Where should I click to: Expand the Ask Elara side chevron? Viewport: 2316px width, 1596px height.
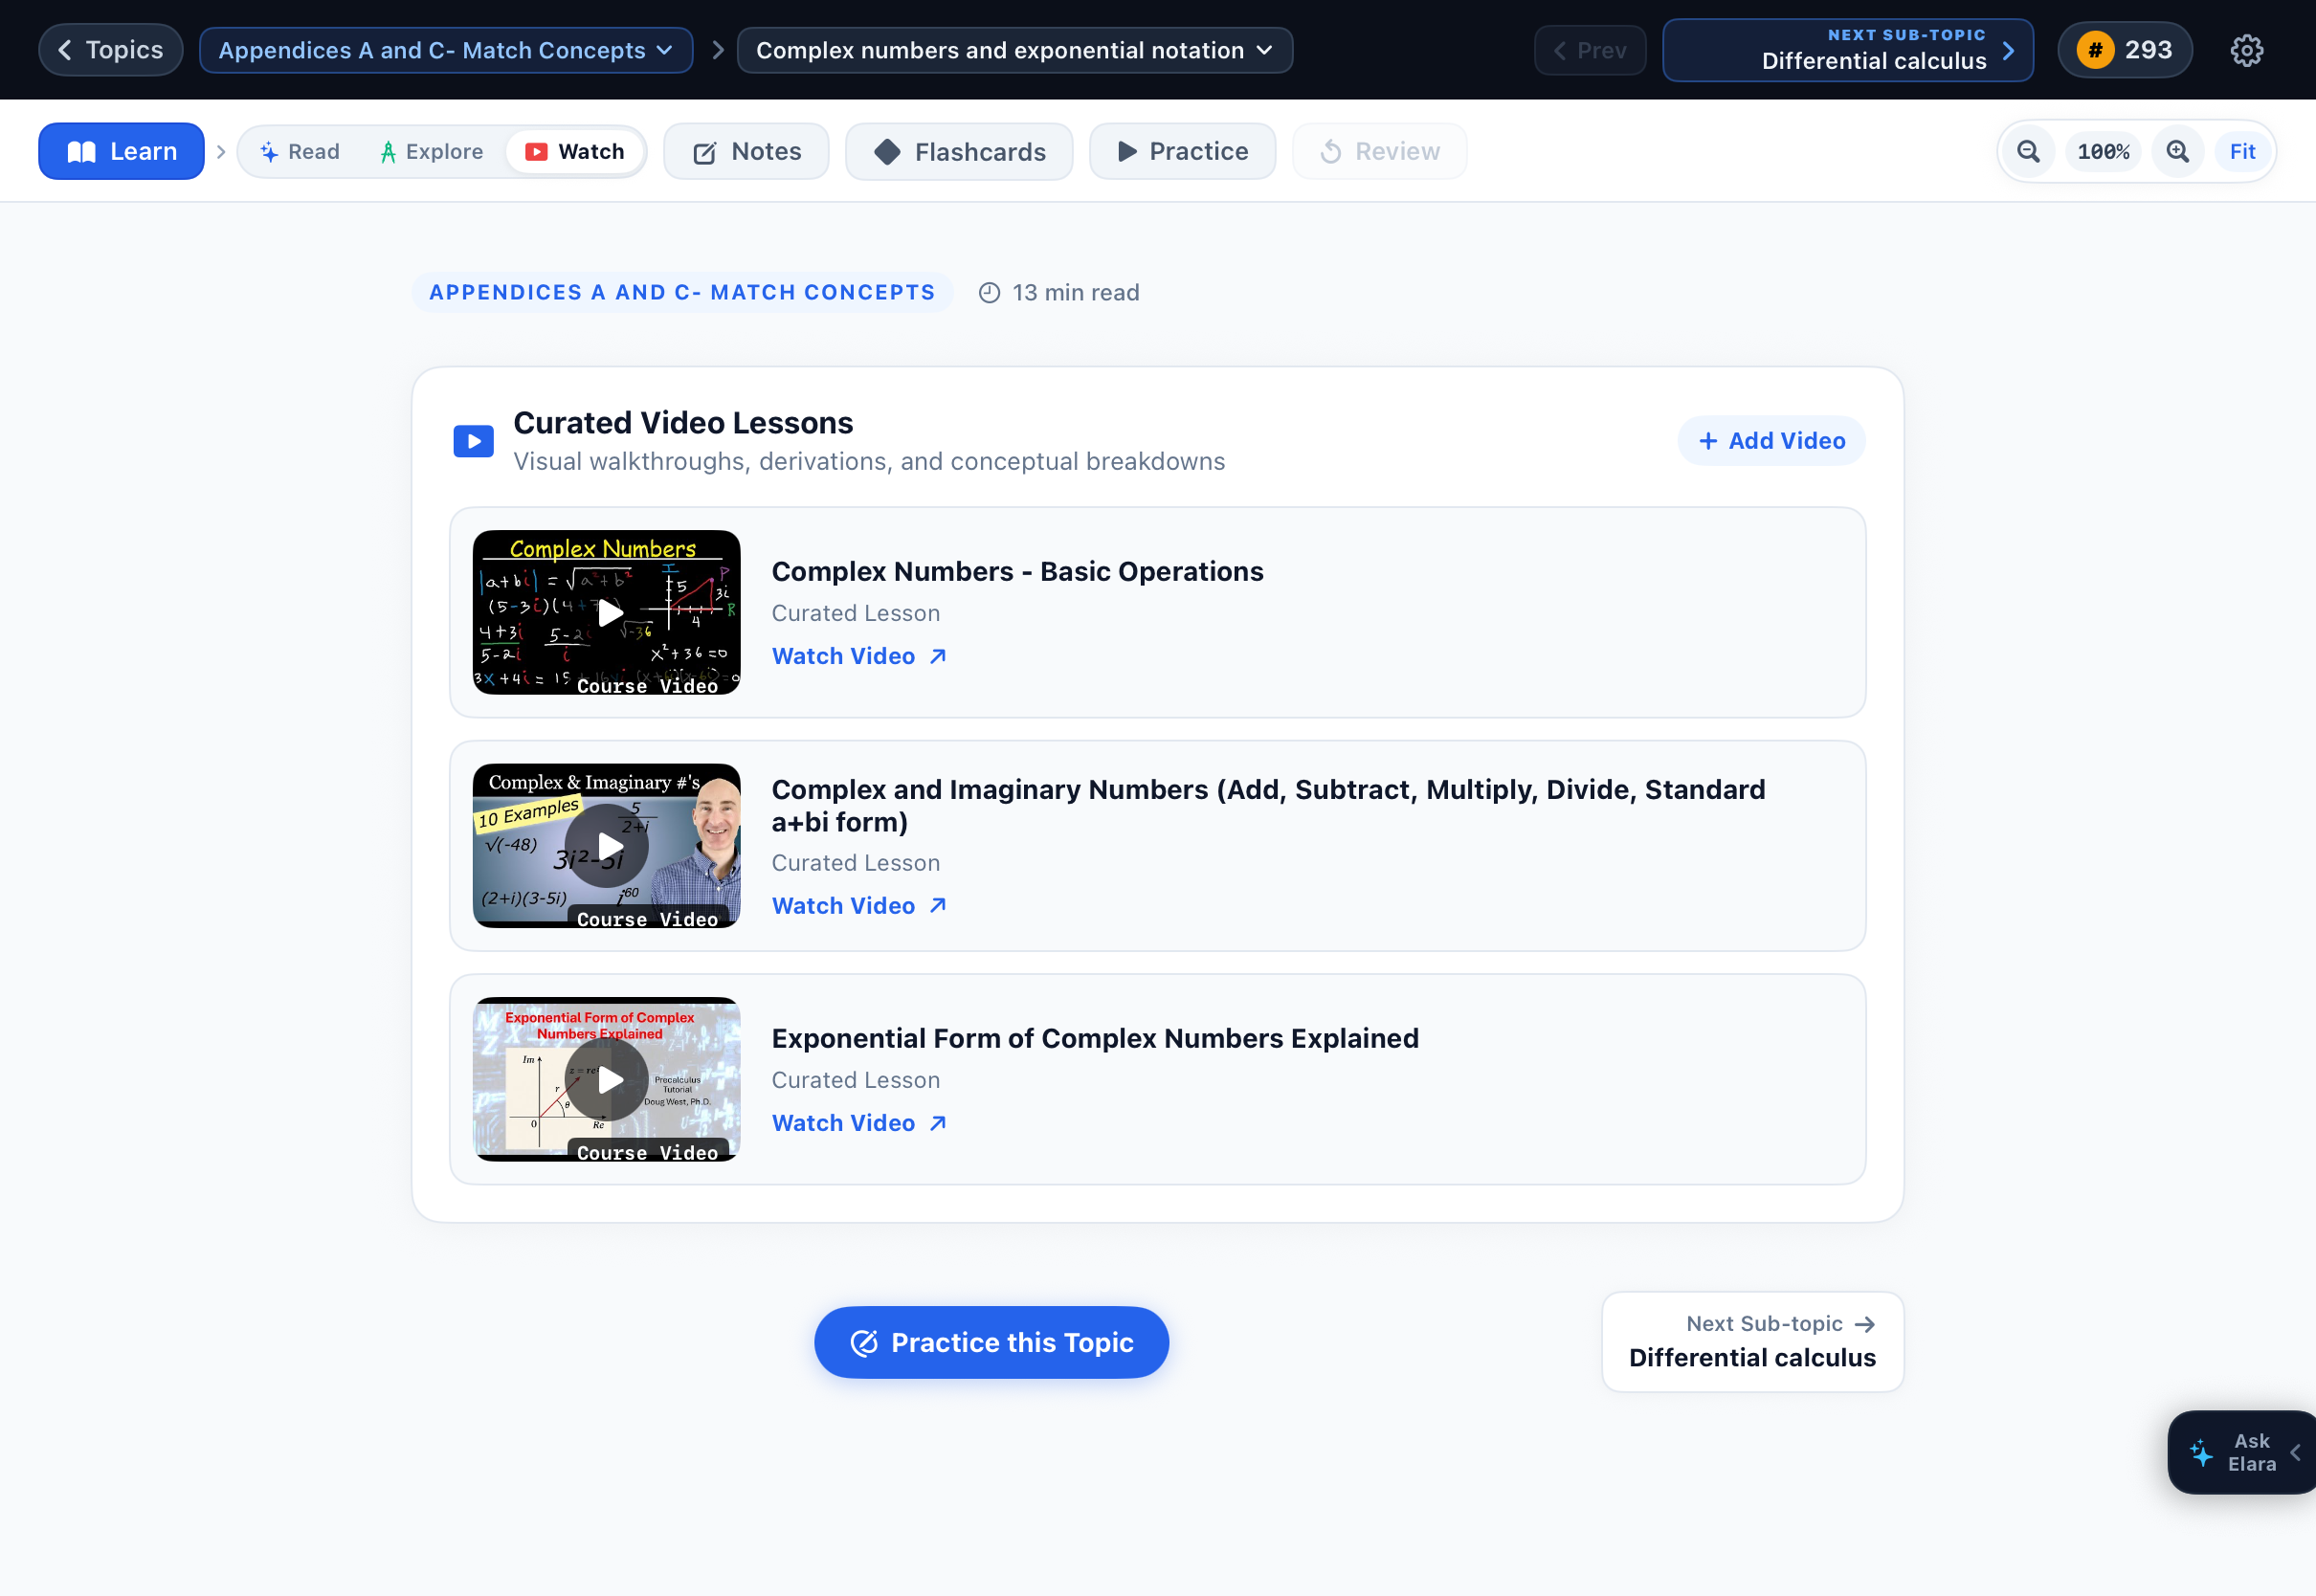(x=2295, y=1452)
